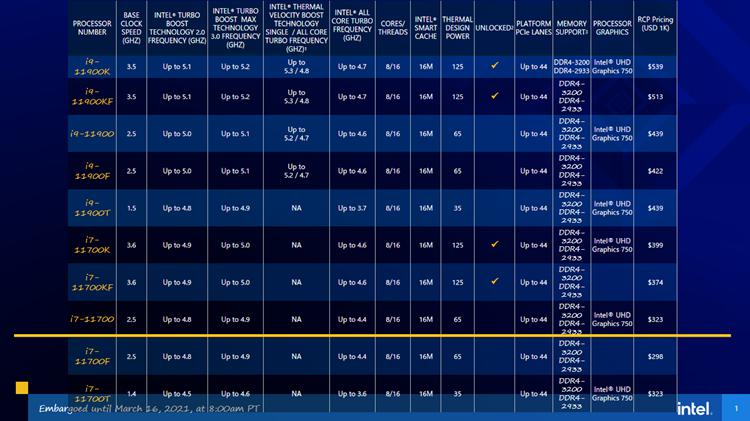750x421 pixels.
Task: Select the '$323' price in the i7-11700 row
Action: (655, 319)
